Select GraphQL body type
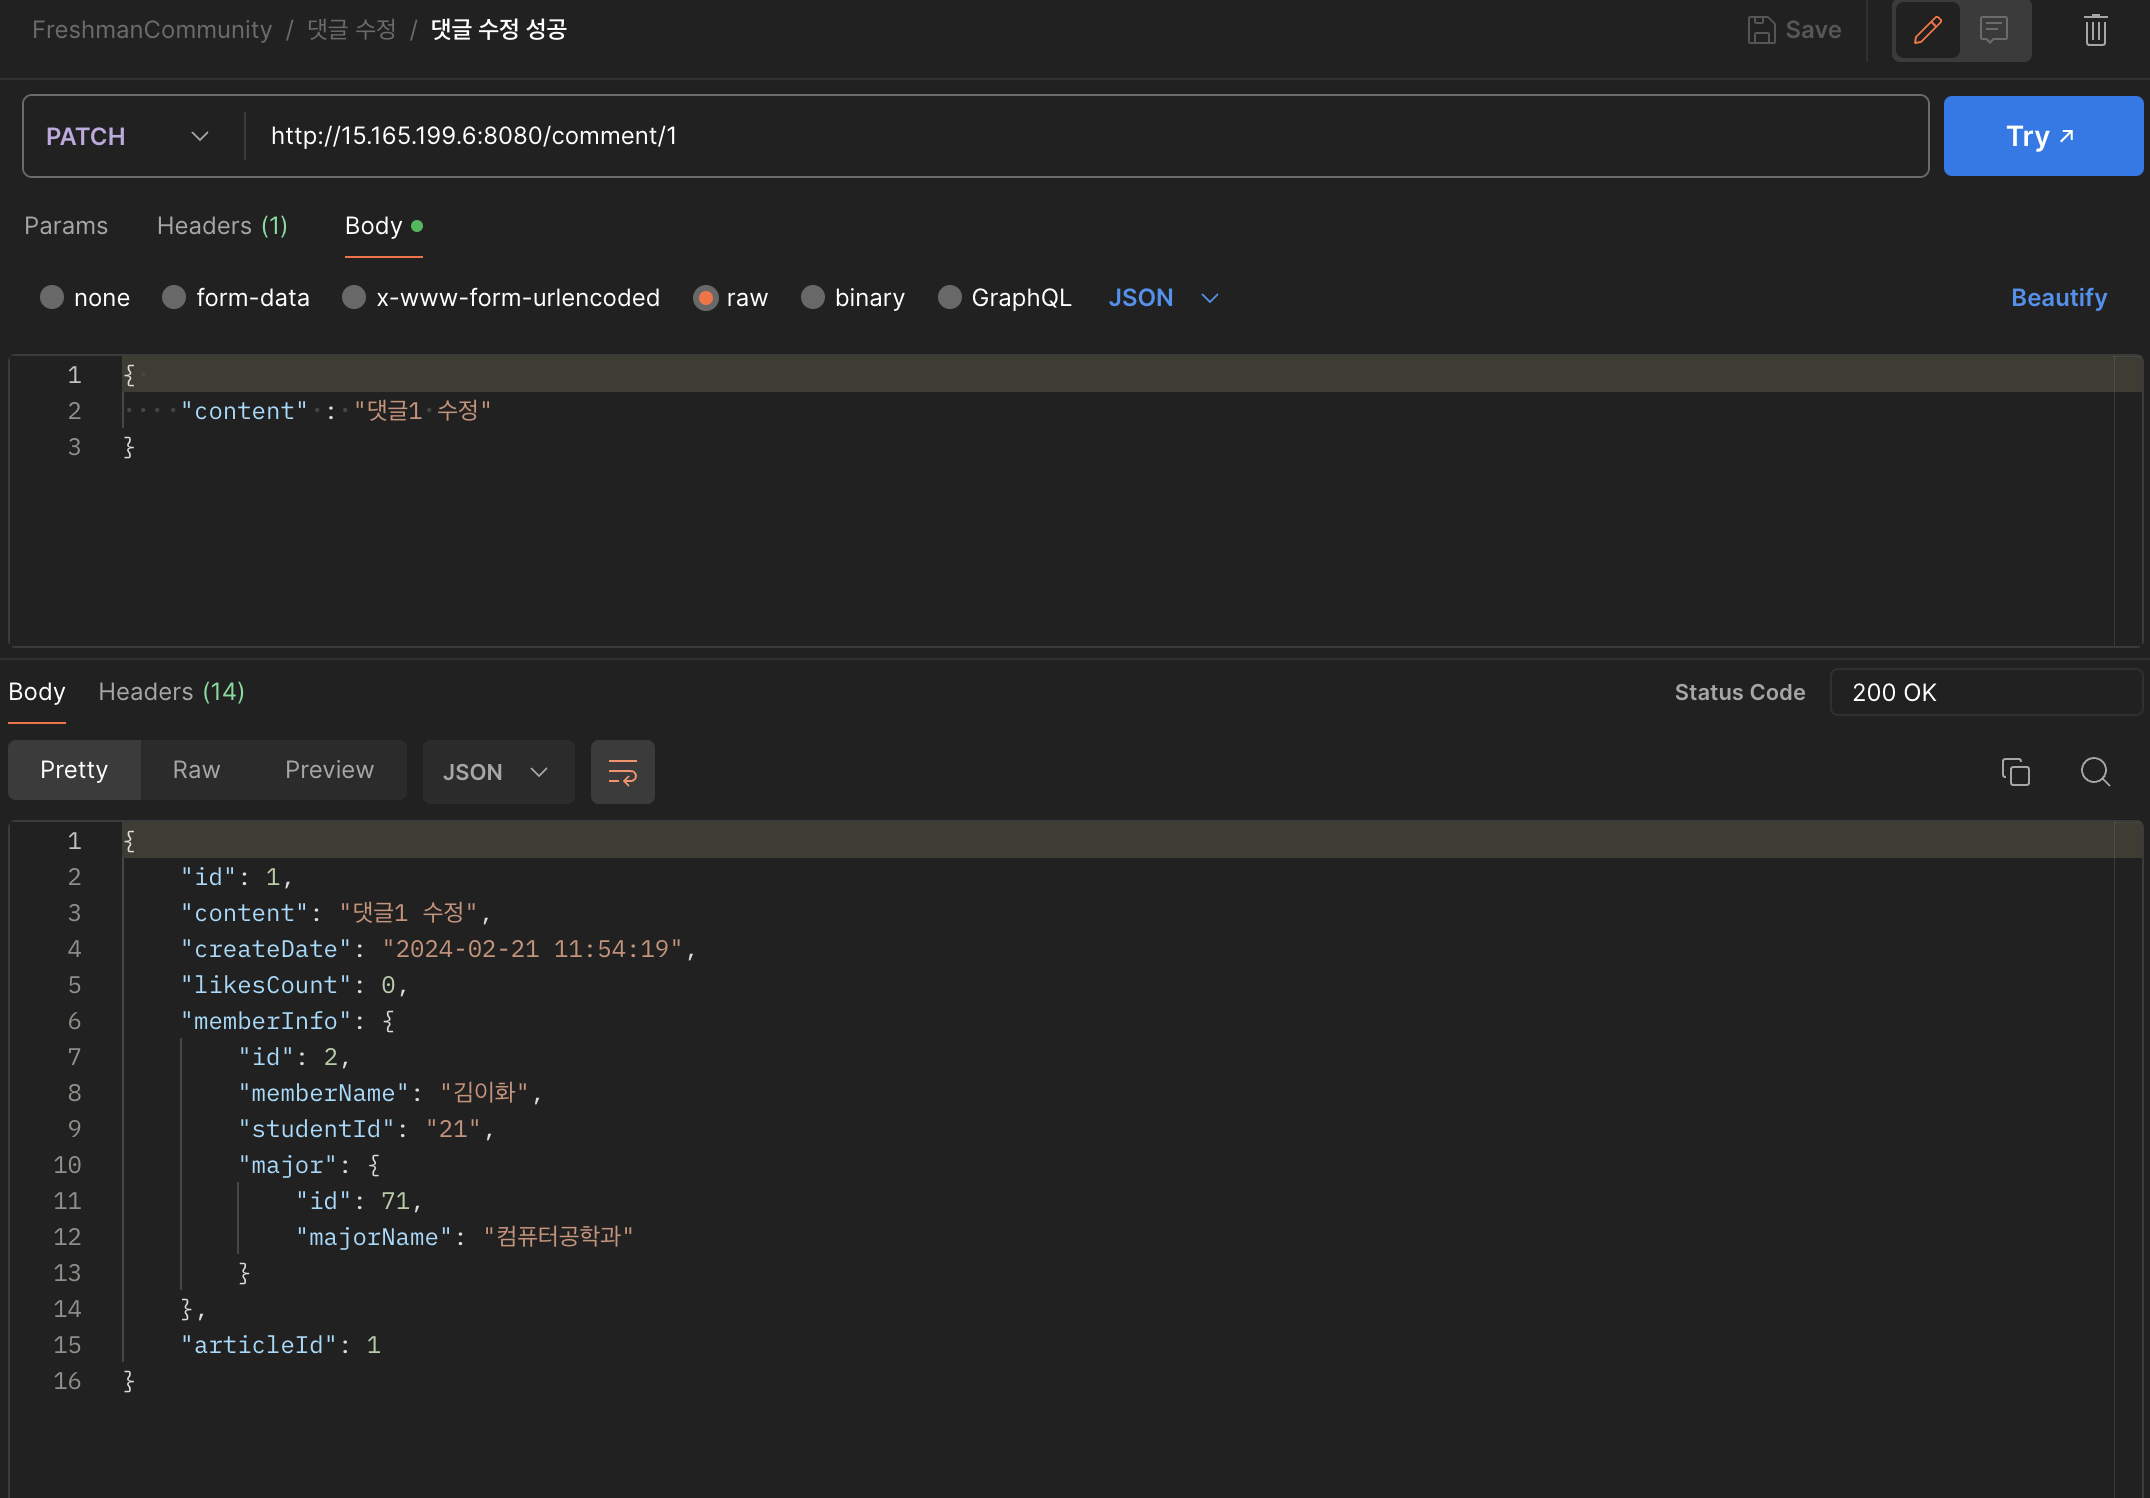Image resolution: width=2150 pixels, height=1498 pixels. [950, 298]
